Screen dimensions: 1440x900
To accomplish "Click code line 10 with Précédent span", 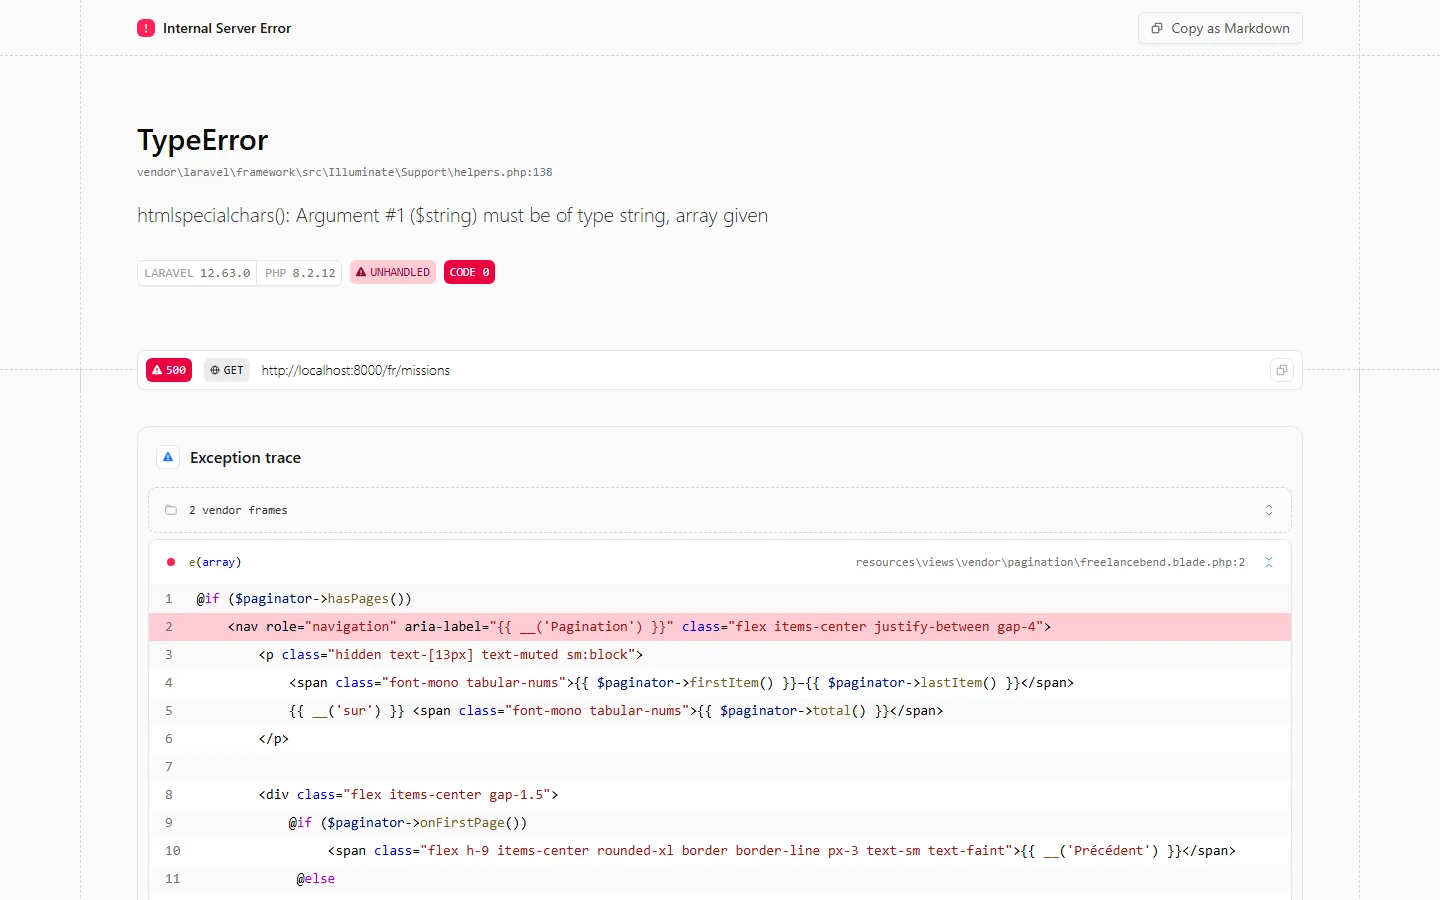I will click(x=720, y=851).
